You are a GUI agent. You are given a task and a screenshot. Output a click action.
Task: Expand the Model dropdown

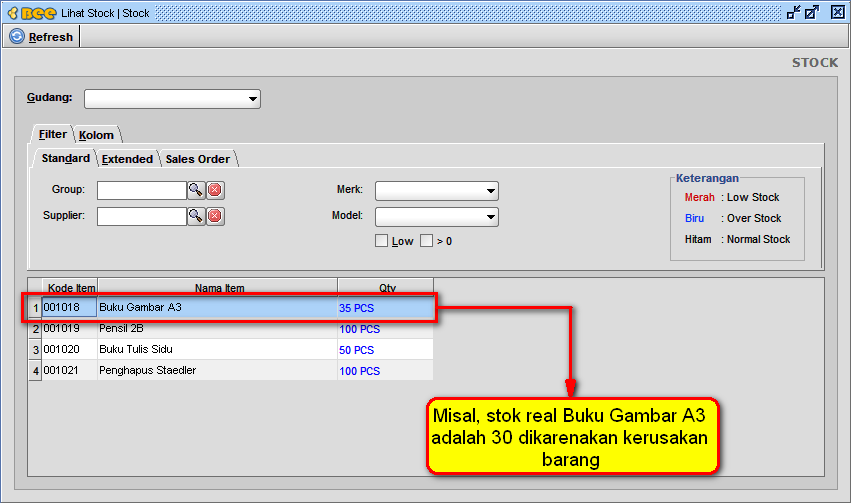point(437,217)
